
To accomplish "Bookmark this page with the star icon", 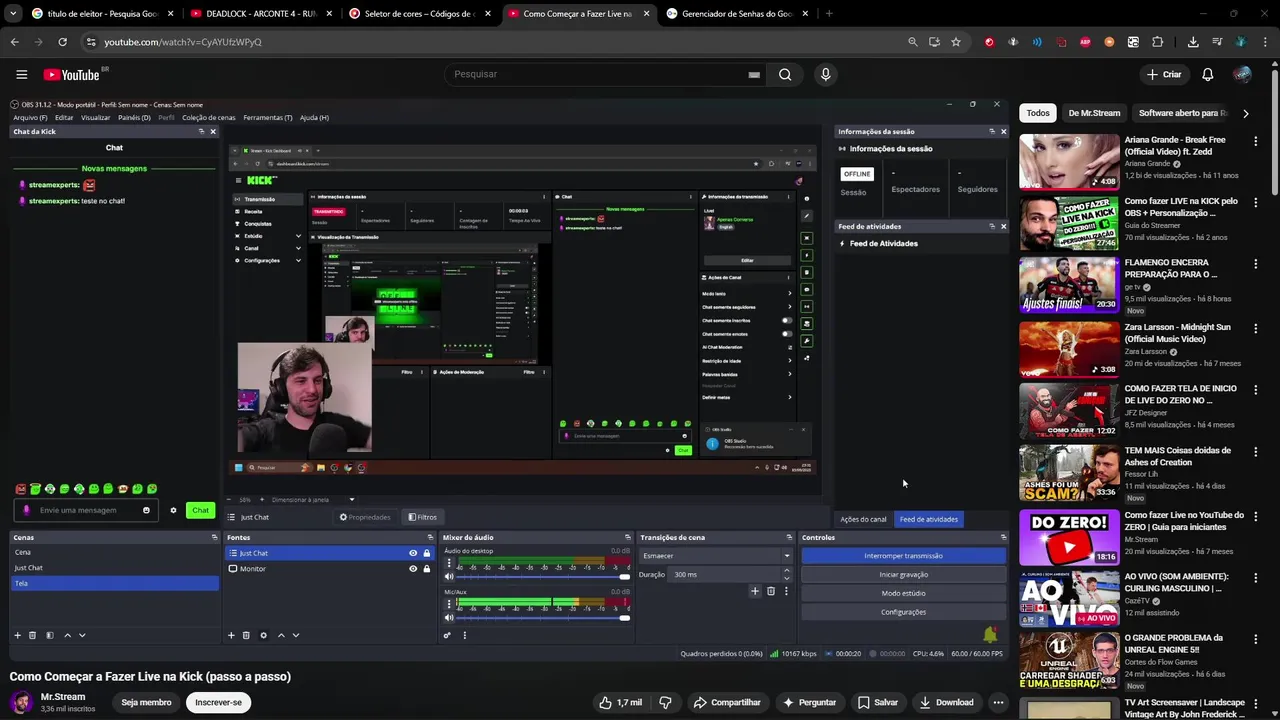I will [x=956, y=42].
